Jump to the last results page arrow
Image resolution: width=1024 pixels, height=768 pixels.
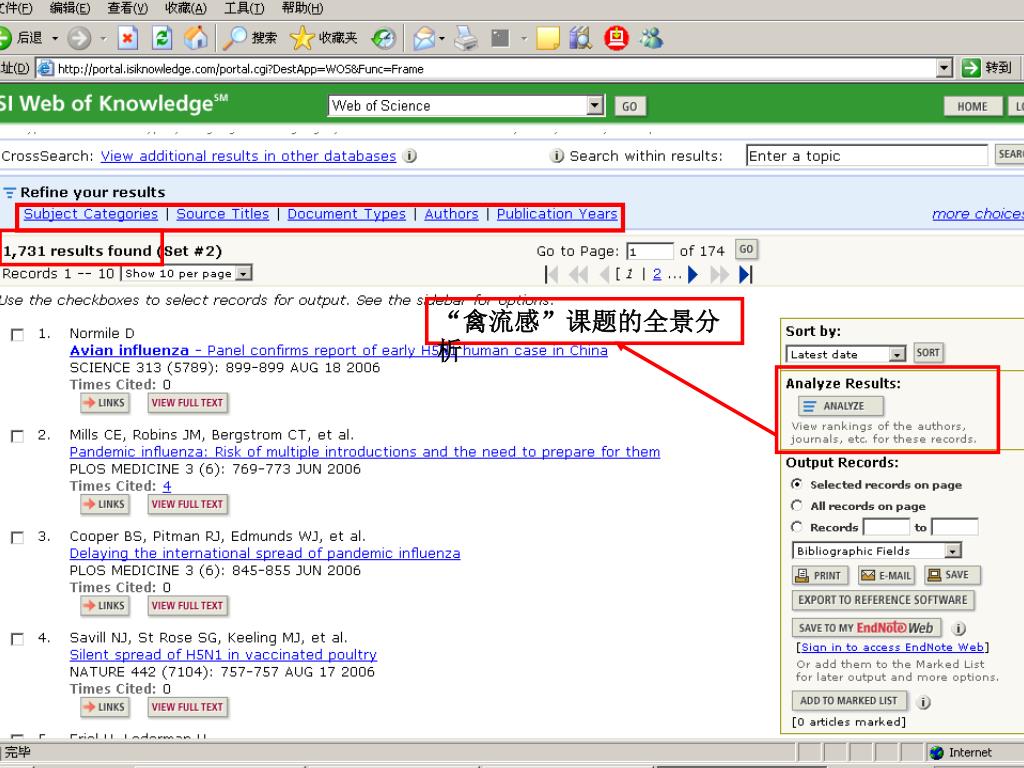click(745, 274)
